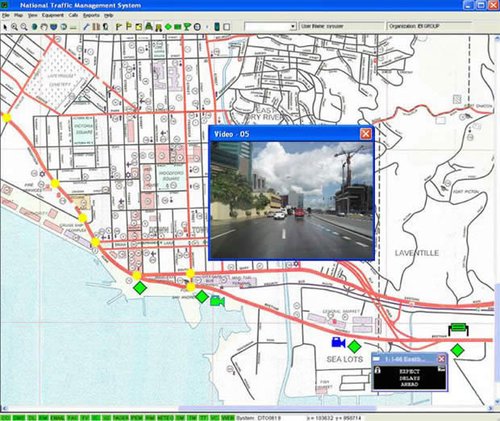Click the green message sign icon on highway
The height and width of the screenshot is (421, 500).
coord(458,328)
